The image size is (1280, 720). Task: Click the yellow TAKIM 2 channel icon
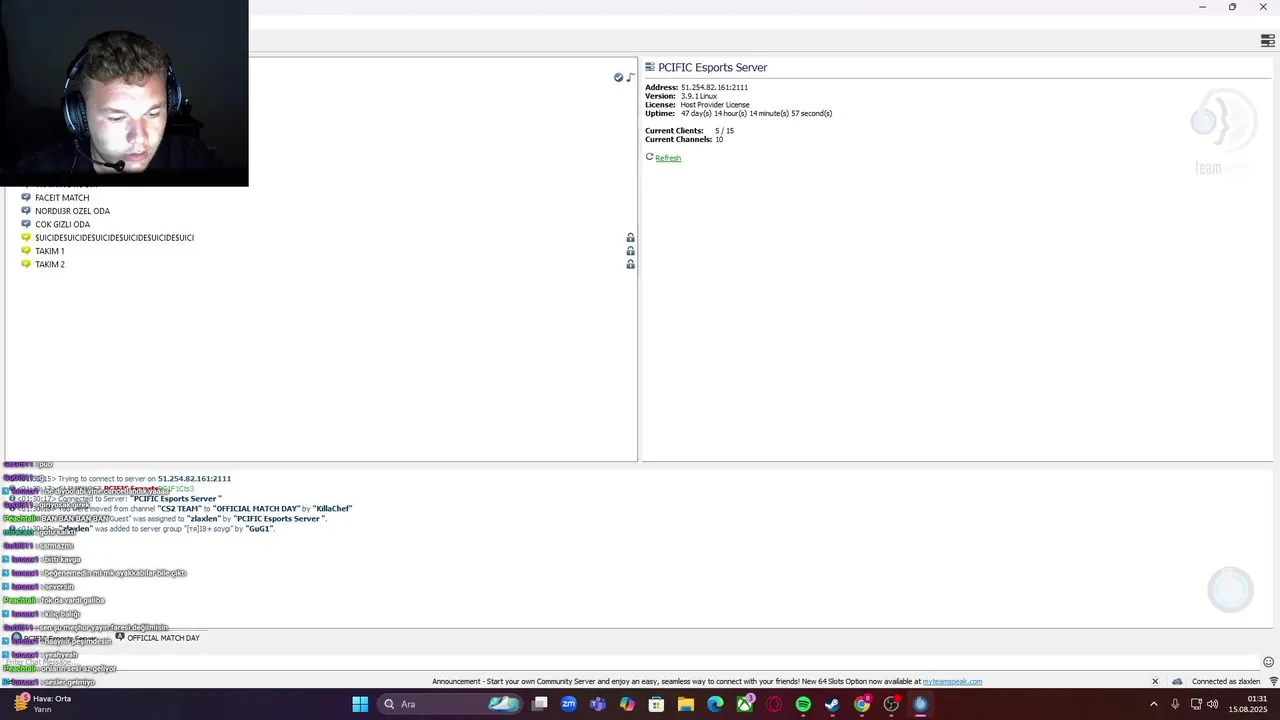point(26,264)
